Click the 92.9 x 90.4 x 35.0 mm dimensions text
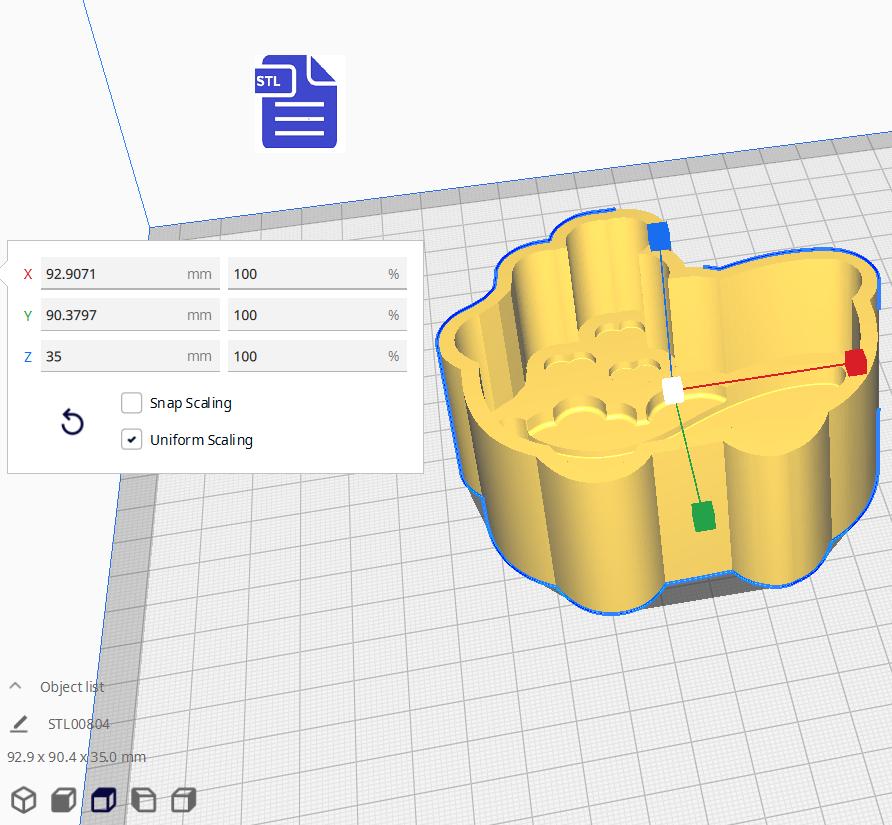Screen dimensions: 892x825 point(76,757)
